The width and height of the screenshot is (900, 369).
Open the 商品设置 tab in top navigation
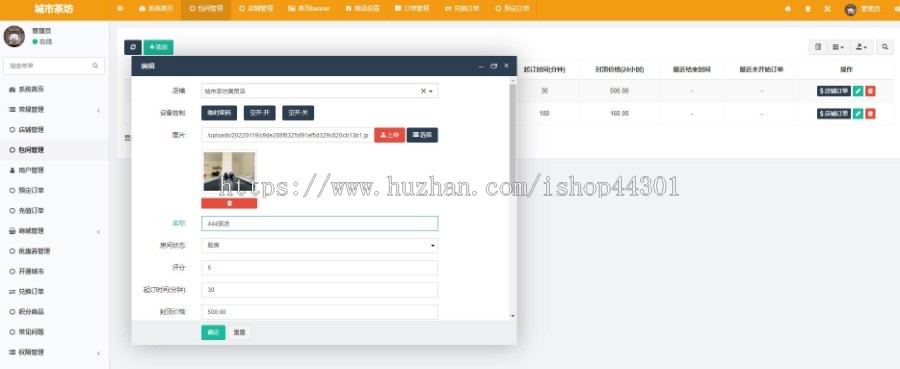[x=363, y=9]
